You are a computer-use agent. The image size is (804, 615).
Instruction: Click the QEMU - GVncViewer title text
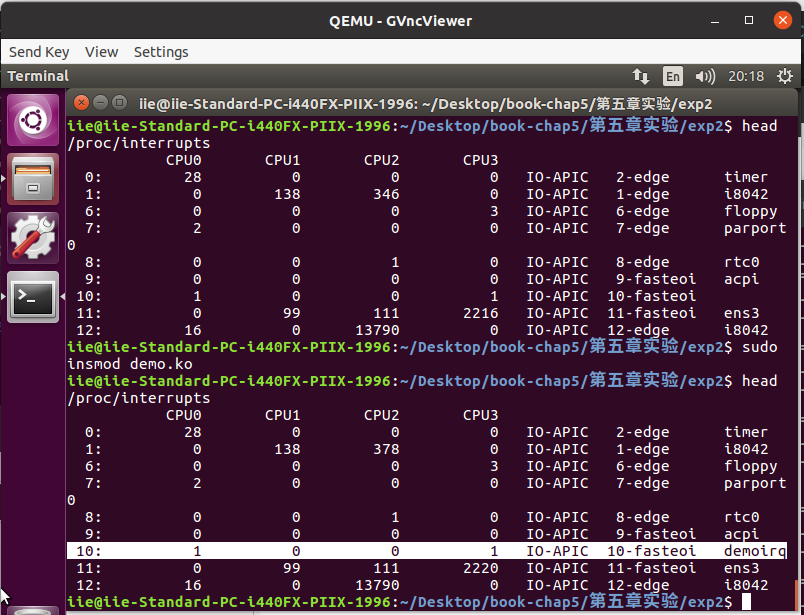tap(400, 21)
